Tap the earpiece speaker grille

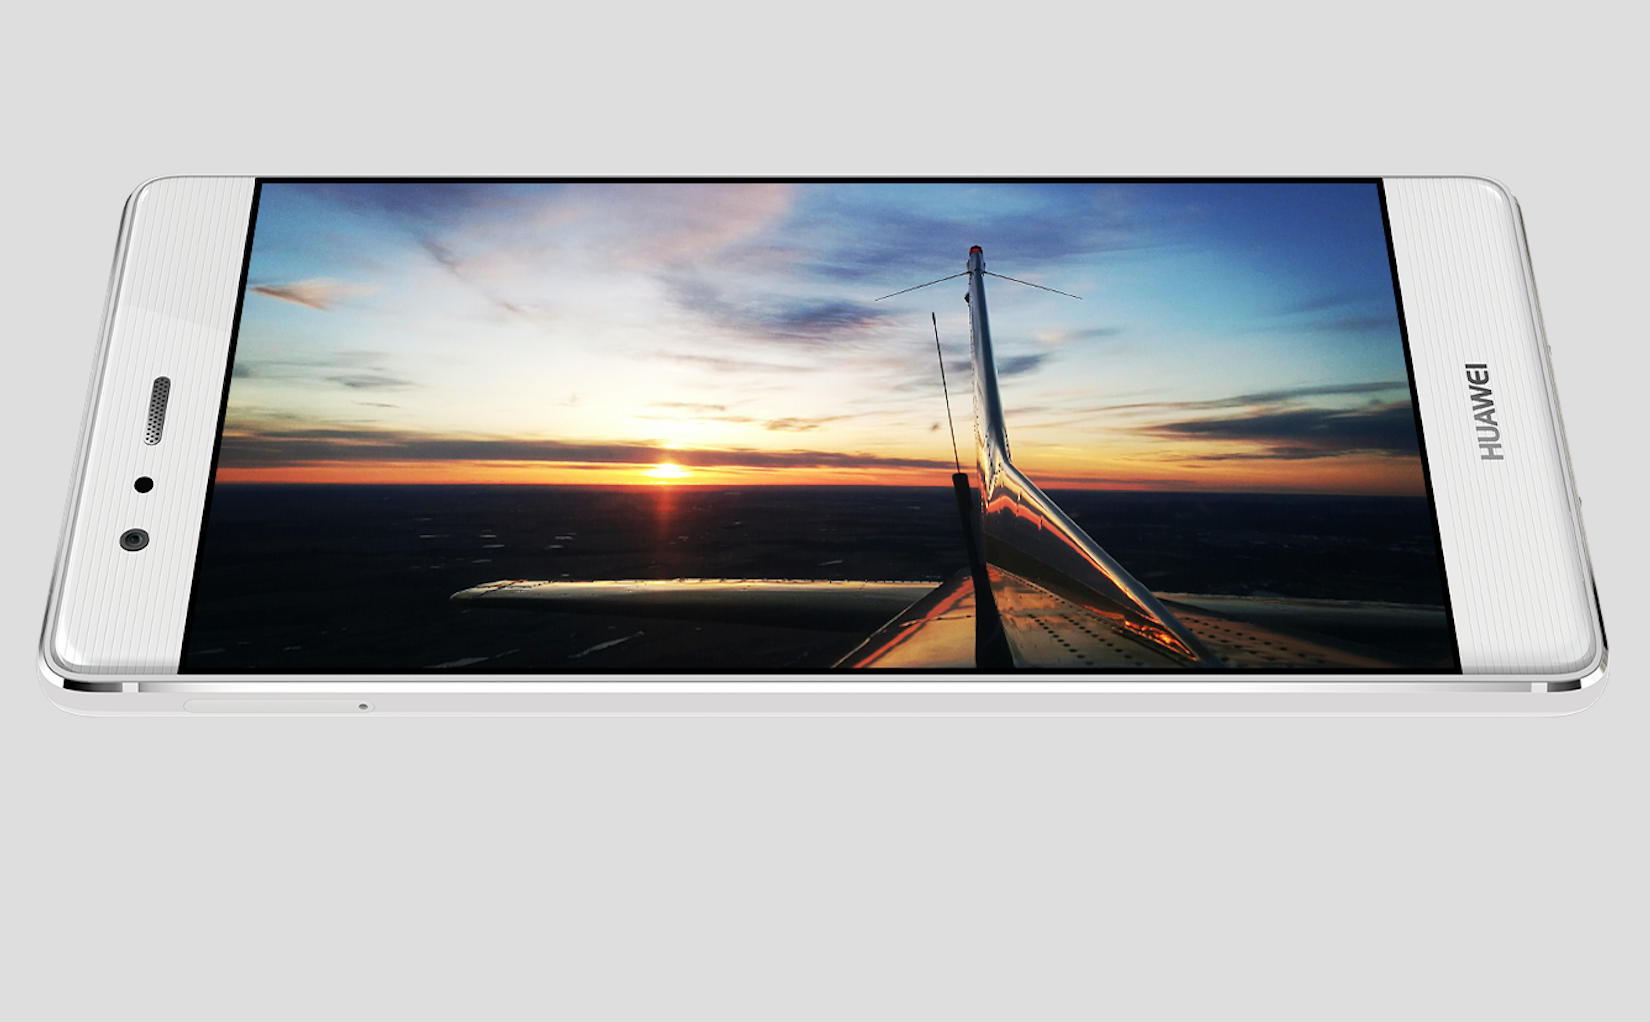(x=156, y=410)
